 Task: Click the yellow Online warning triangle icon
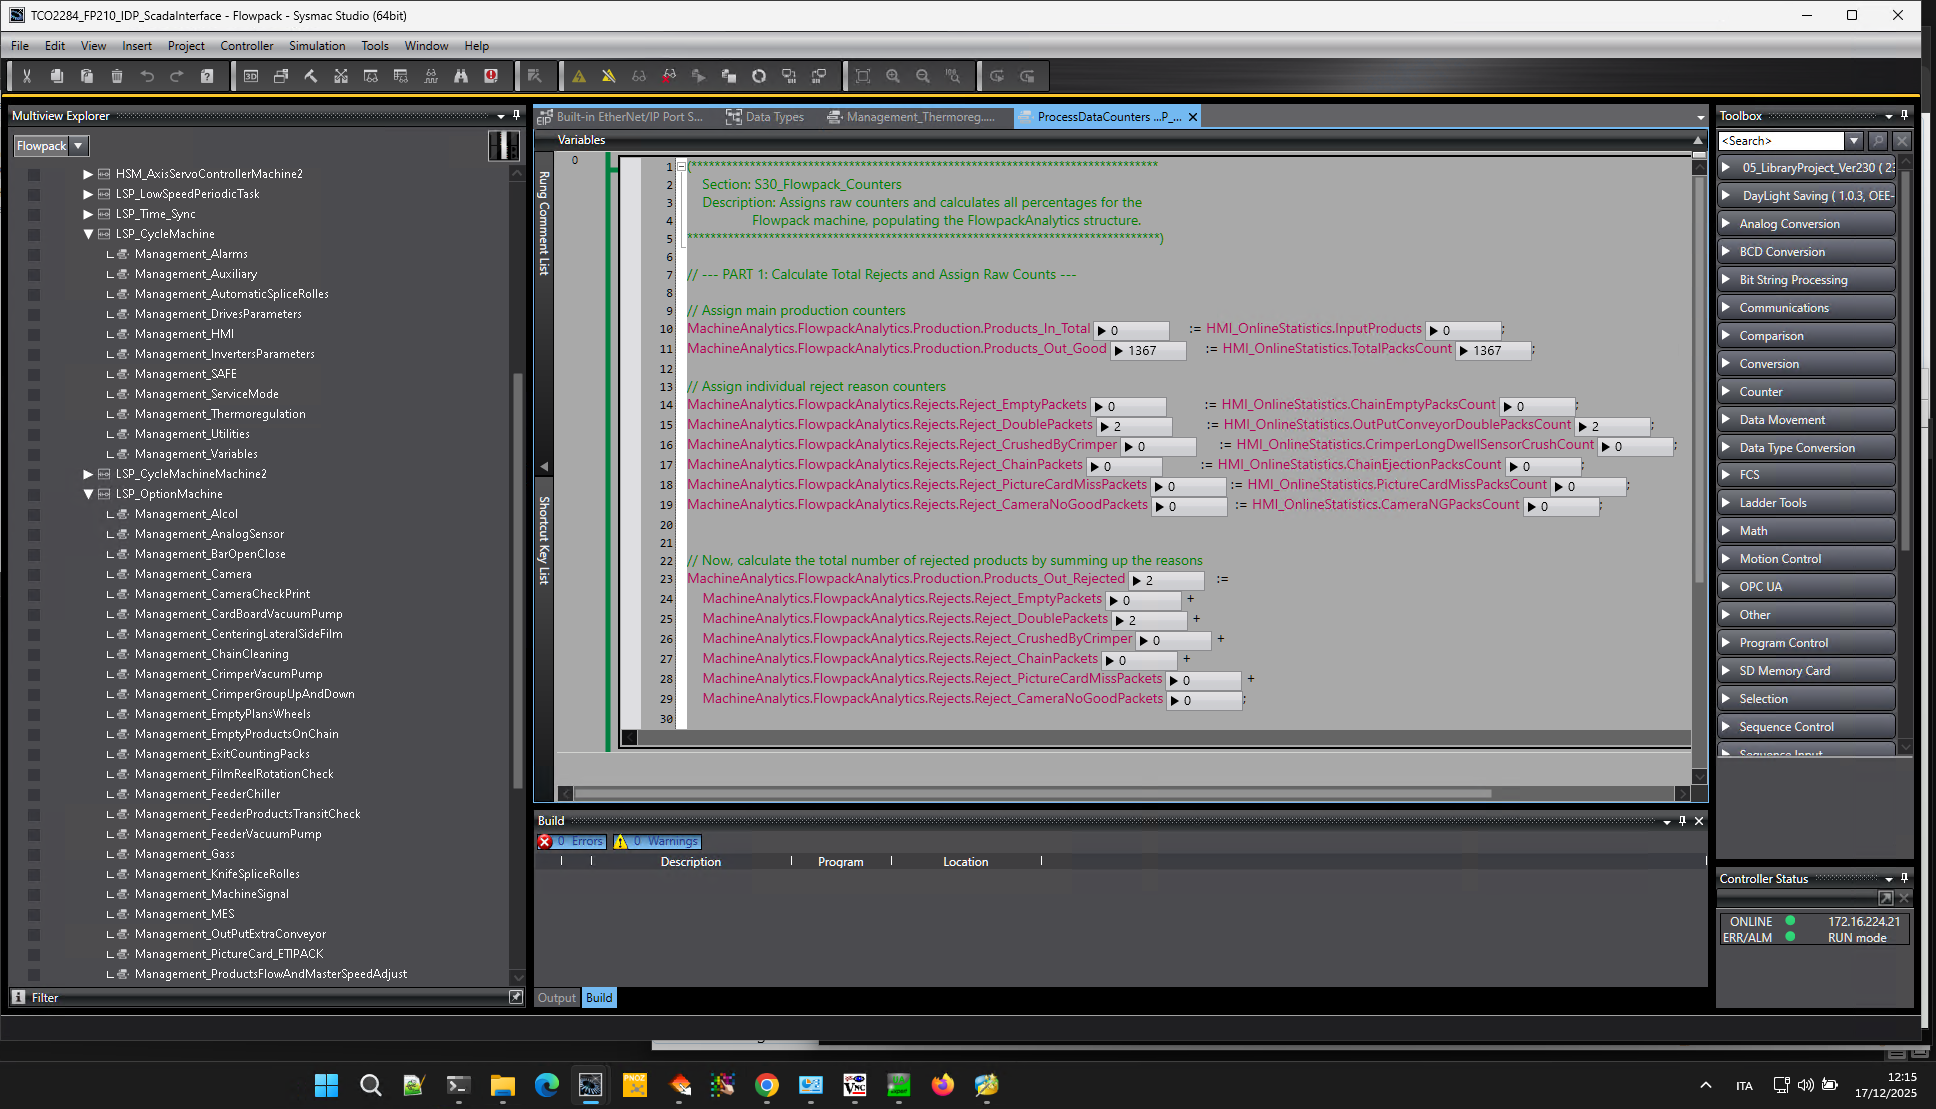[579, 76]
